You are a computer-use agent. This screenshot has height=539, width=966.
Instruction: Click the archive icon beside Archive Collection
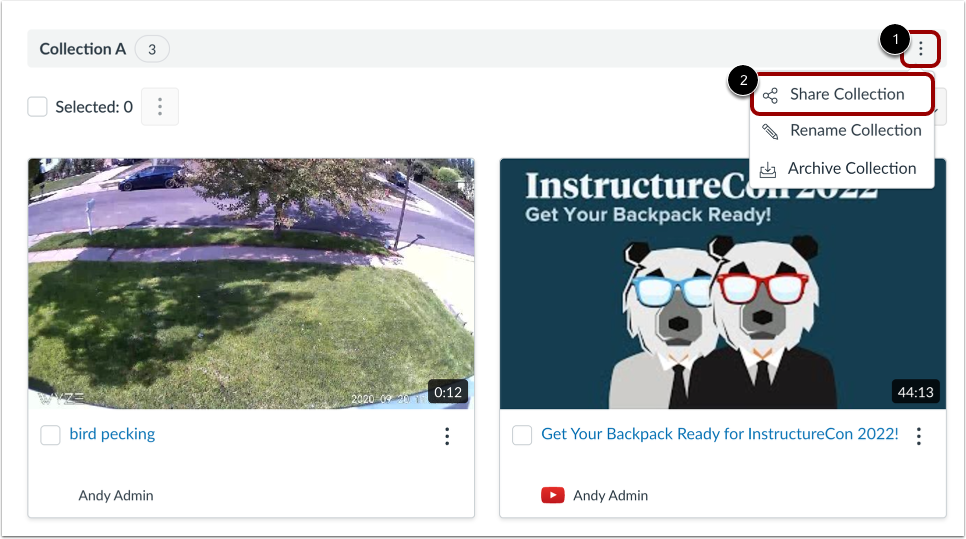point(768,169)
